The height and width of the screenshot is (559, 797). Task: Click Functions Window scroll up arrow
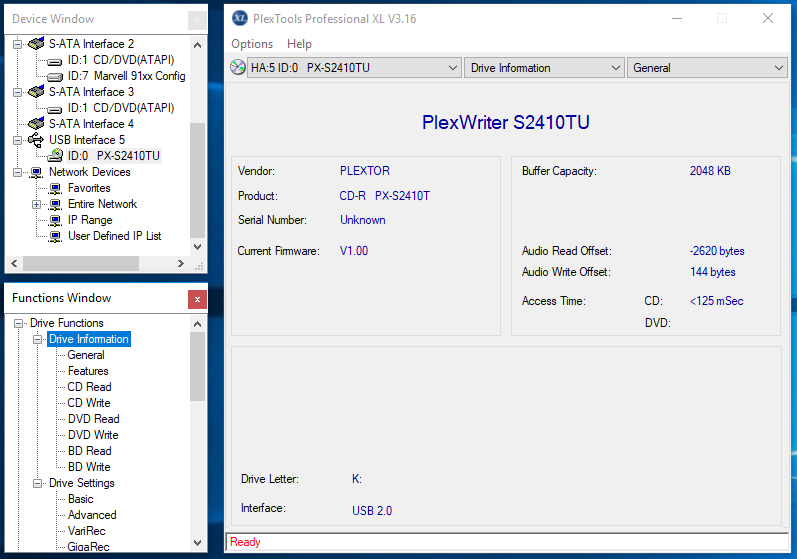pos(198,324)
